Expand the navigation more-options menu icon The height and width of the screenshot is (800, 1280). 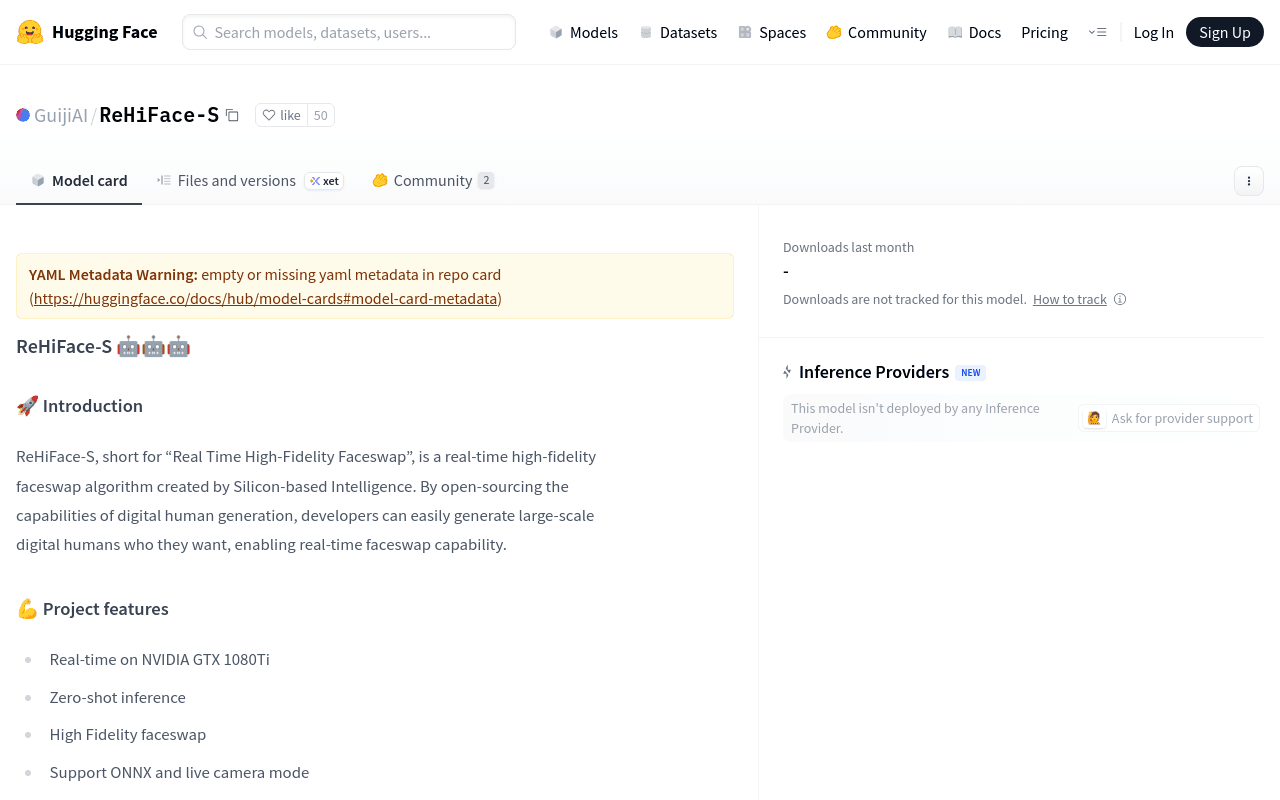(x=1097, y=32)
